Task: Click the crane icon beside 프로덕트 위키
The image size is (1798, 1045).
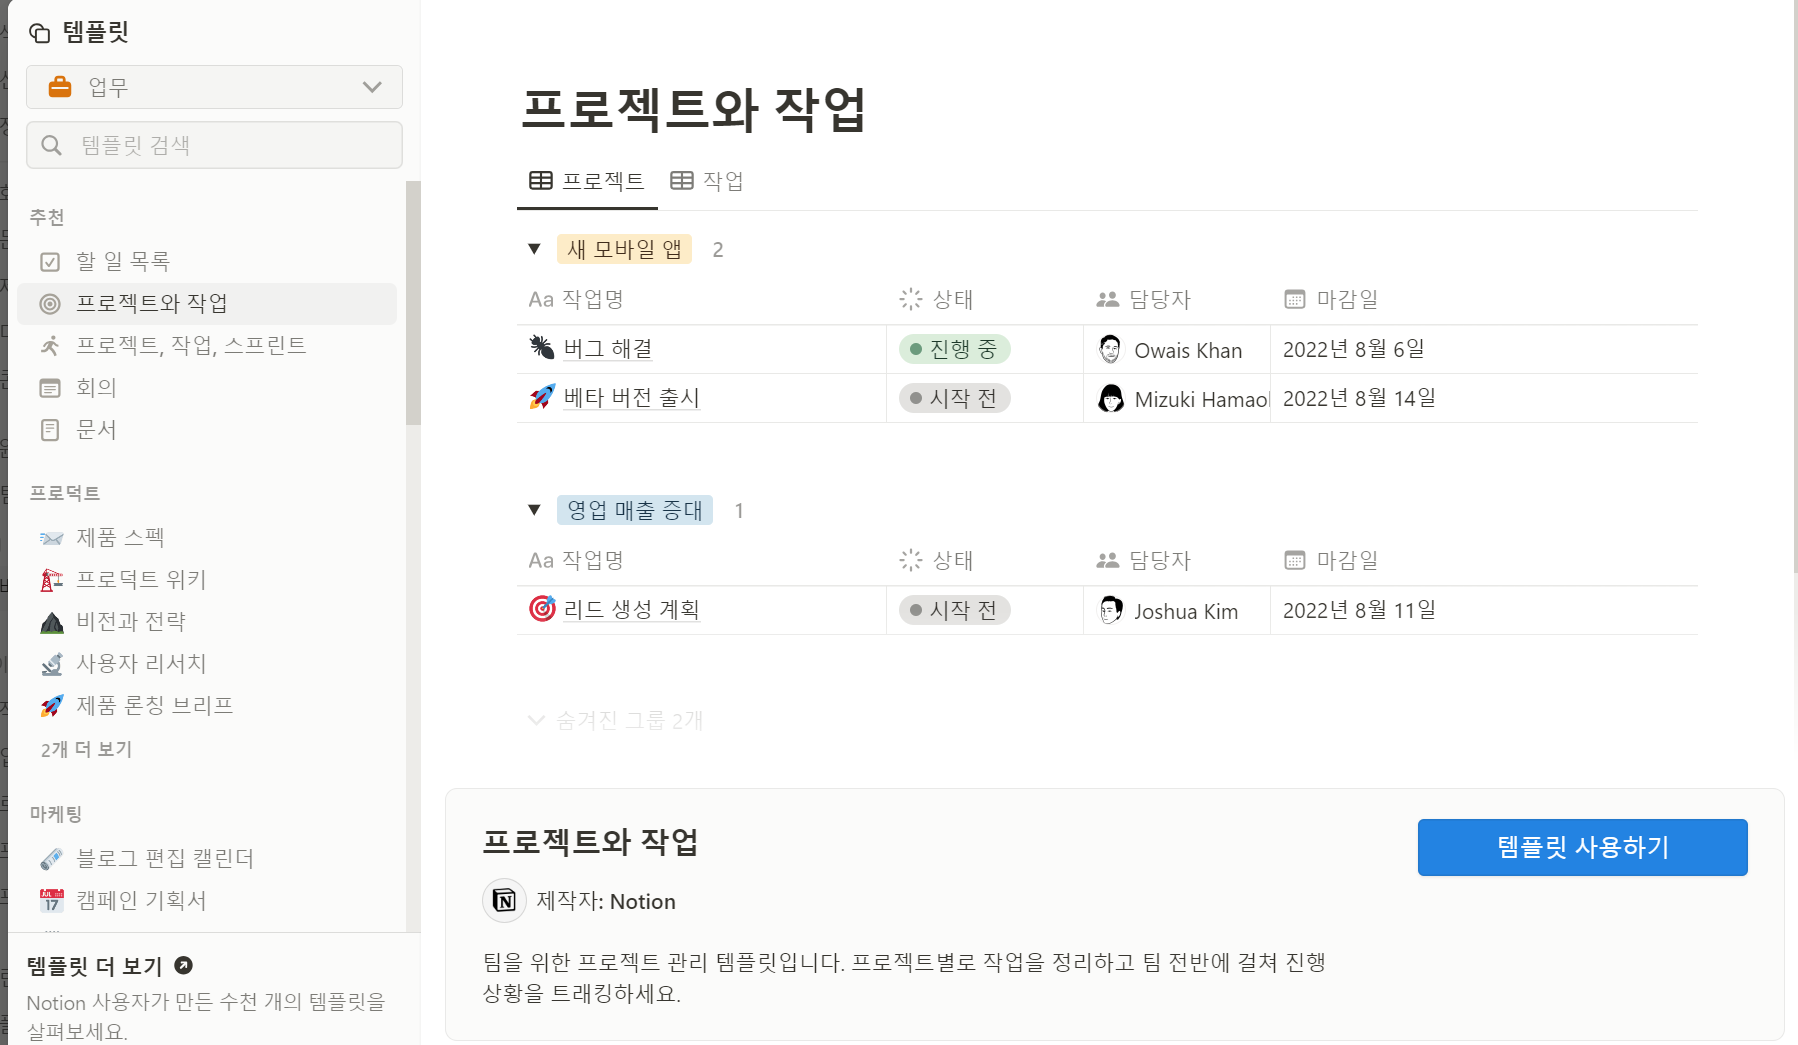Action: click(x=52, y=580)
